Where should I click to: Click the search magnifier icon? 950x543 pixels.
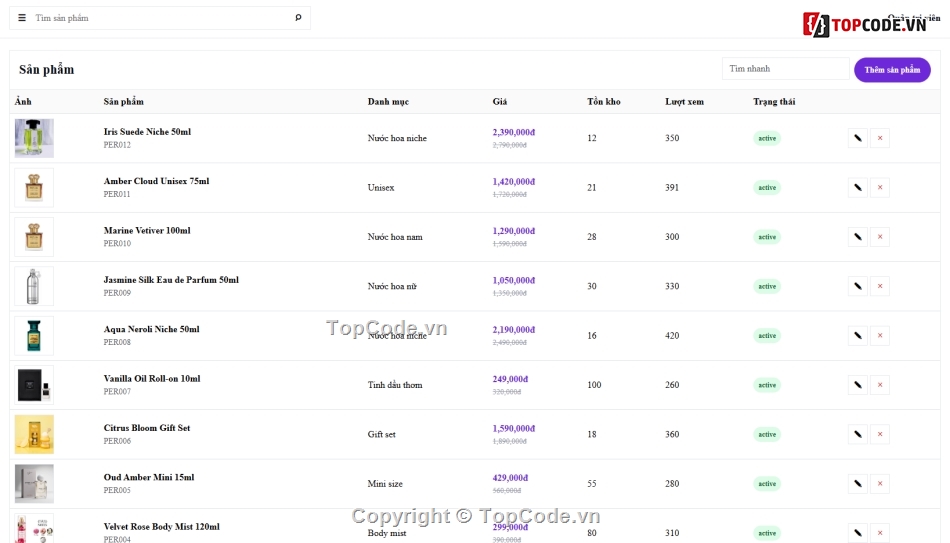[298, 18]
